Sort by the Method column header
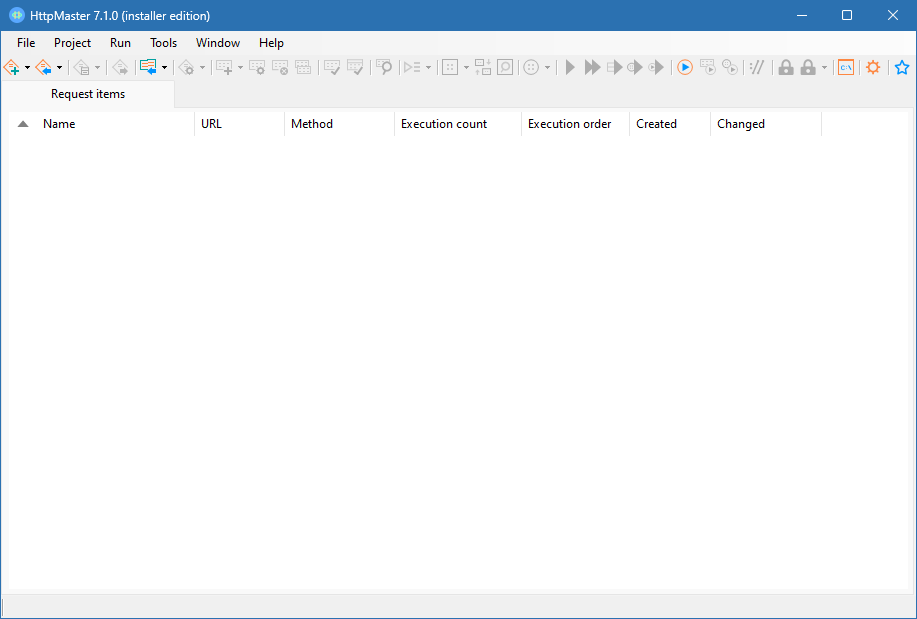 [339, 124]
